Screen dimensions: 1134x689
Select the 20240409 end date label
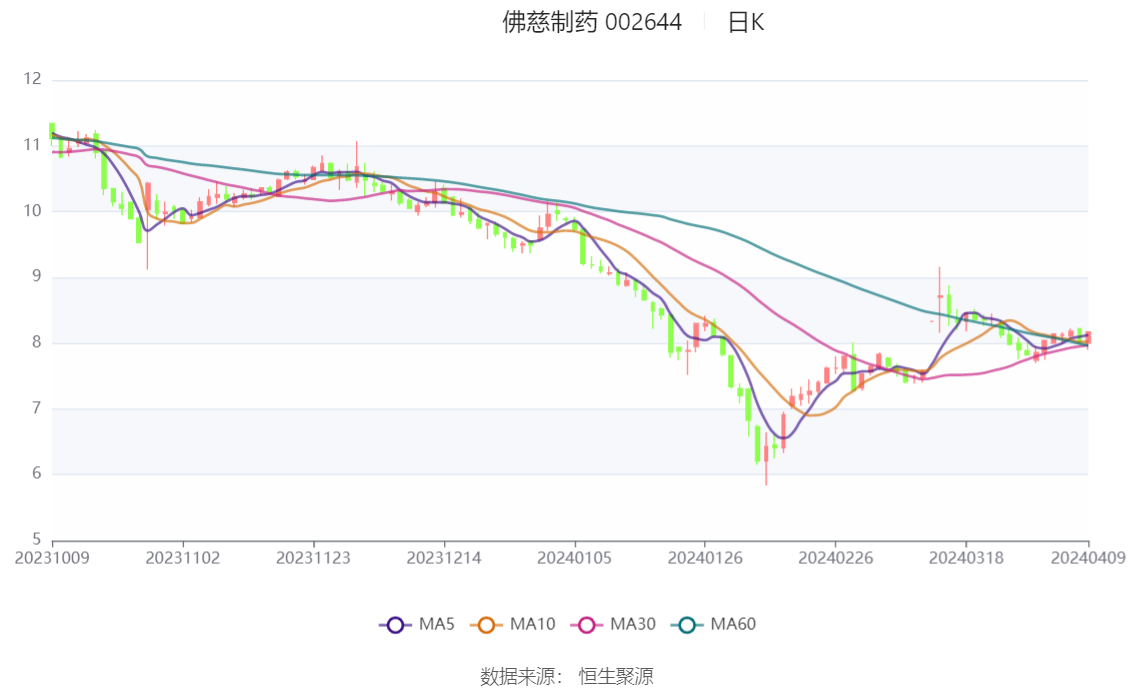click(1088, 558)
